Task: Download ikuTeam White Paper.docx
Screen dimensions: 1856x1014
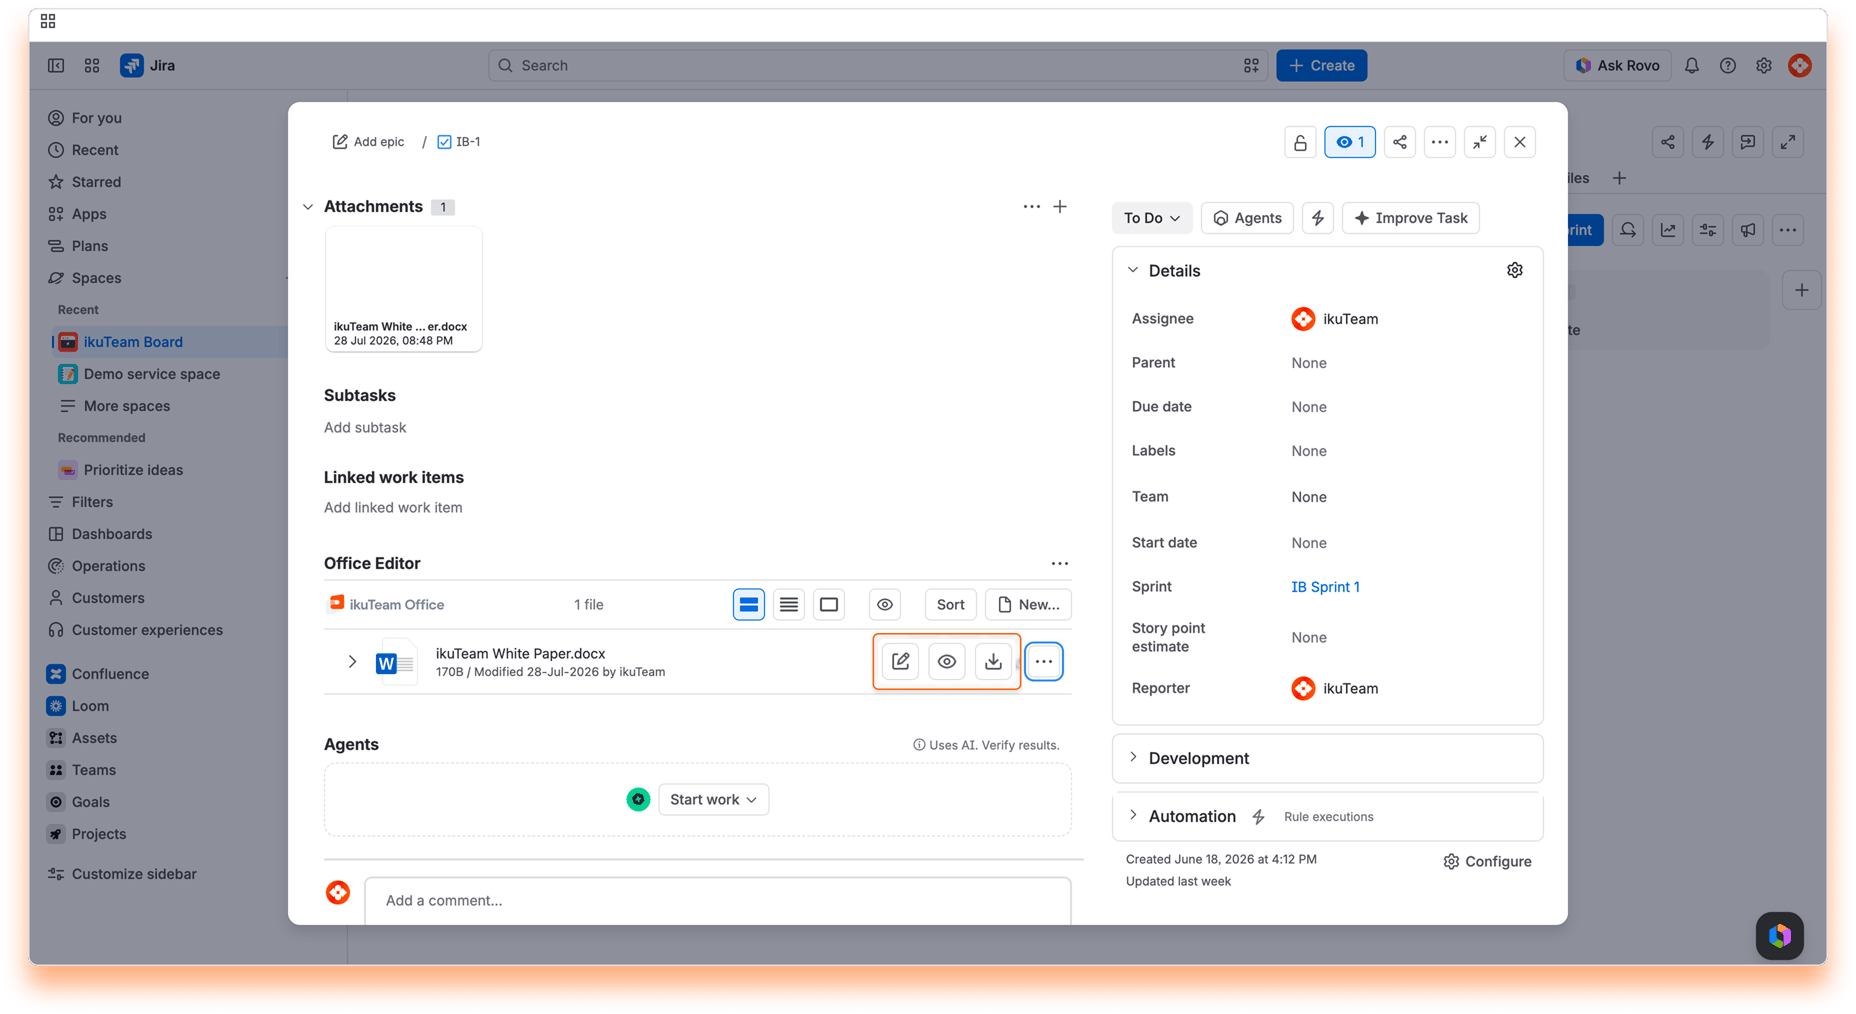Action: (x=993, y=661)
